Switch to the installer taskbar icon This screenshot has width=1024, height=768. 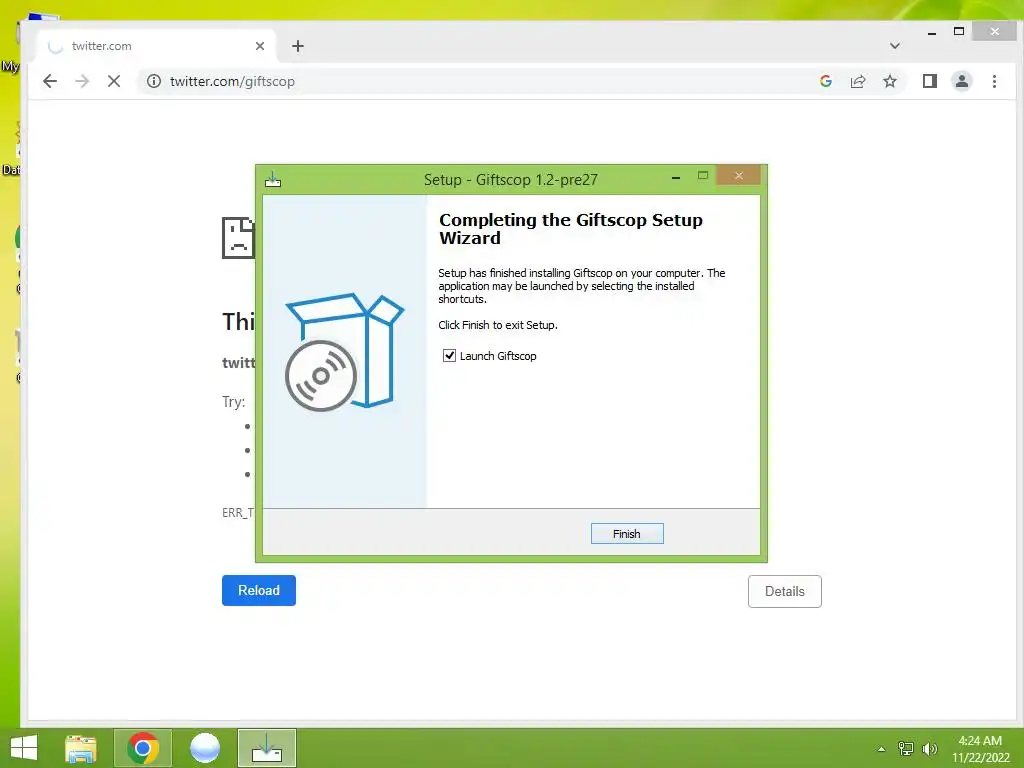[x=266, y=748]
